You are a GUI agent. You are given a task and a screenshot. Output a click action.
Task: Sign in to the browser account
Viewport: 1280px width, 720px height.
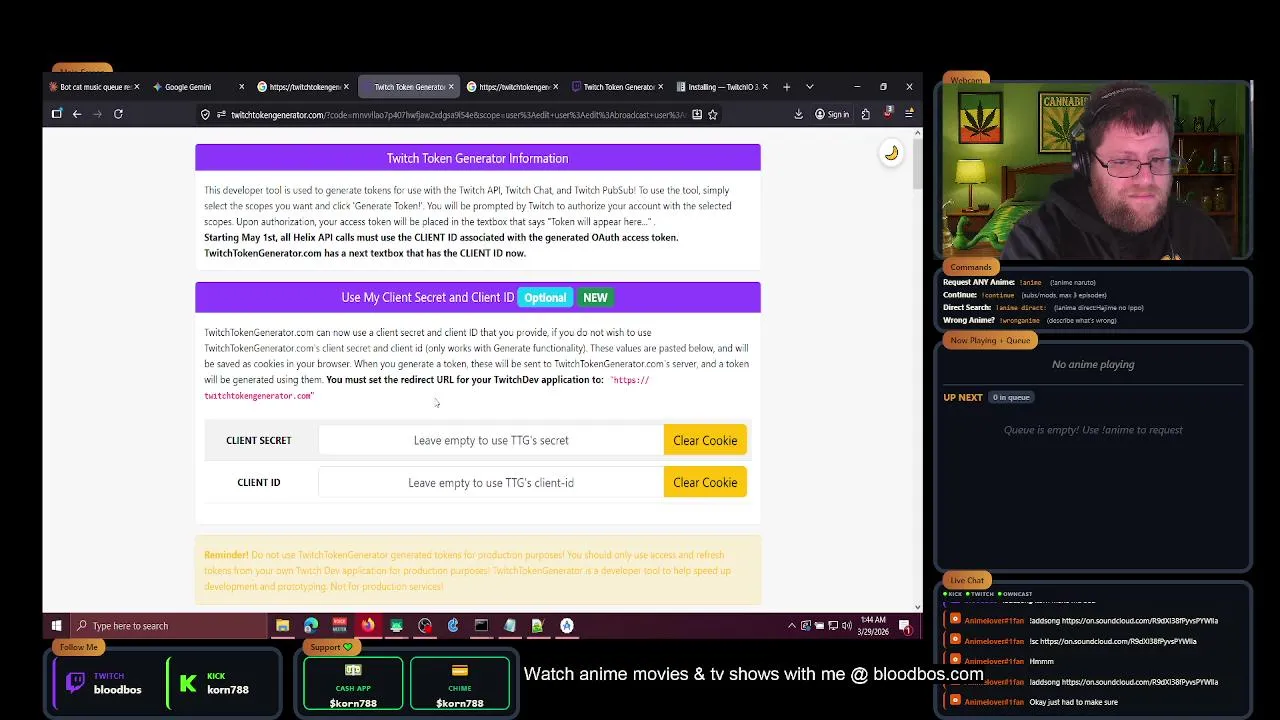[x=832, y=114]
